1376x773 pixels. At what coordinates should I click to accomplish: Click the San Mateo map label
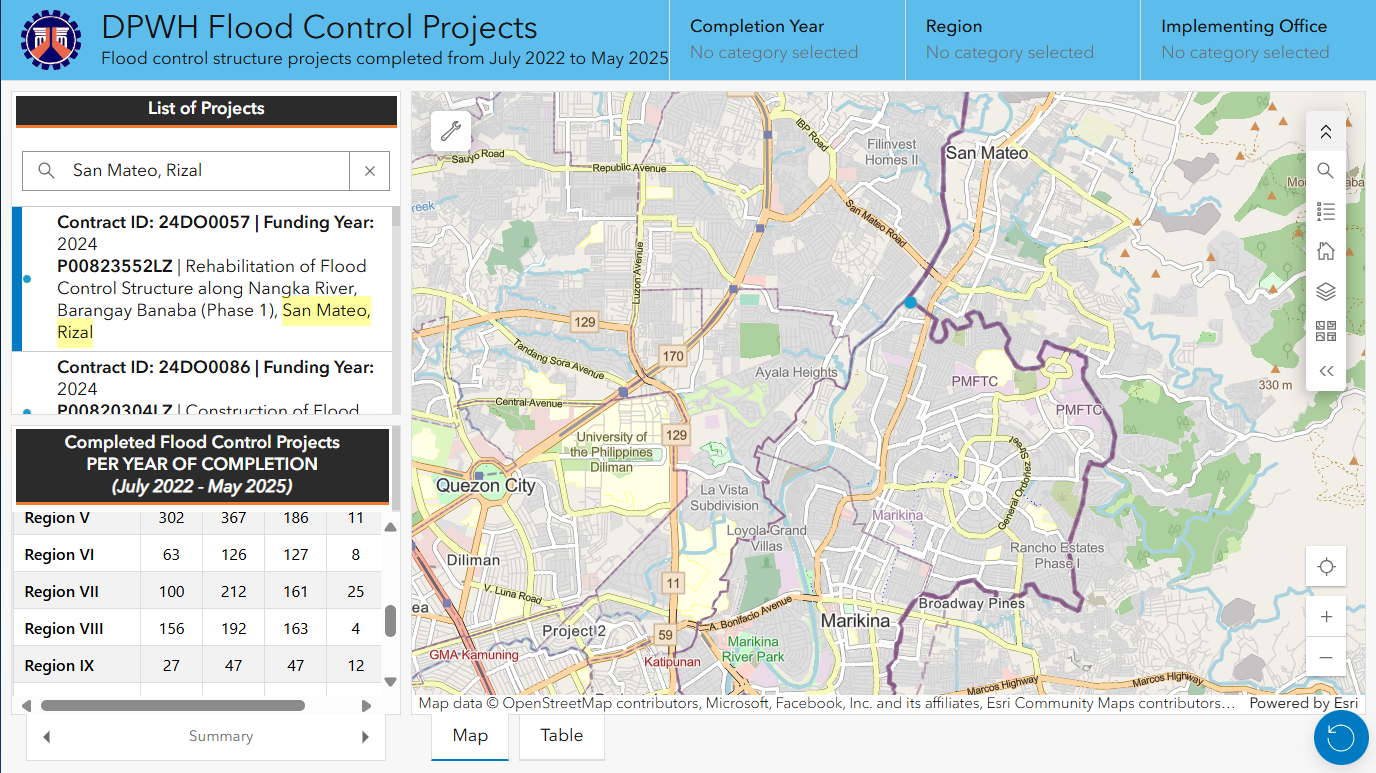987,153
